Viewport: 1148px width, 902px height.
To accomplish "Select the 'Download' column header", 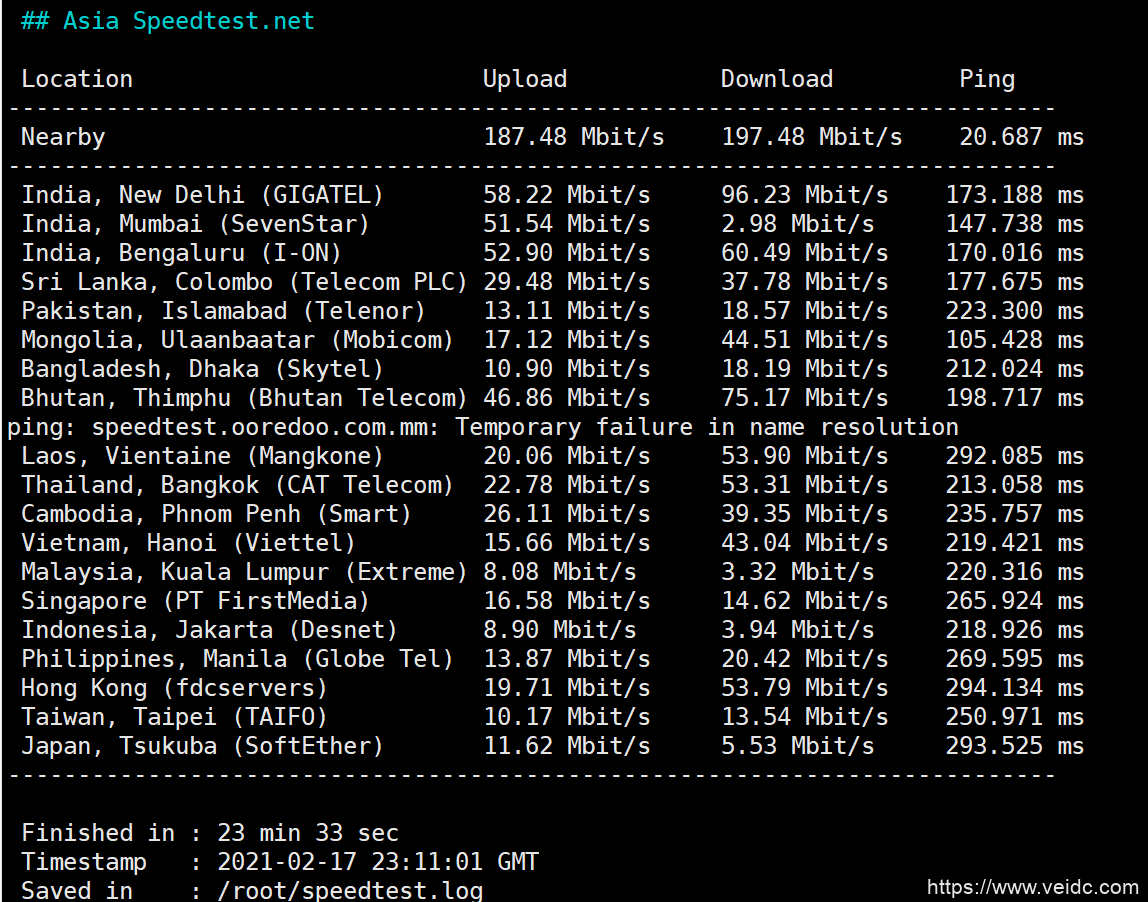I will click(x=777, y=79).
